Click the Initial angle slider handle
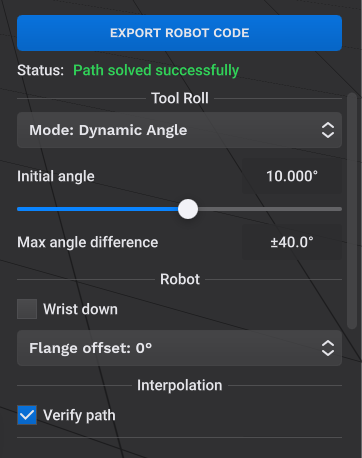 click(188, 209)
